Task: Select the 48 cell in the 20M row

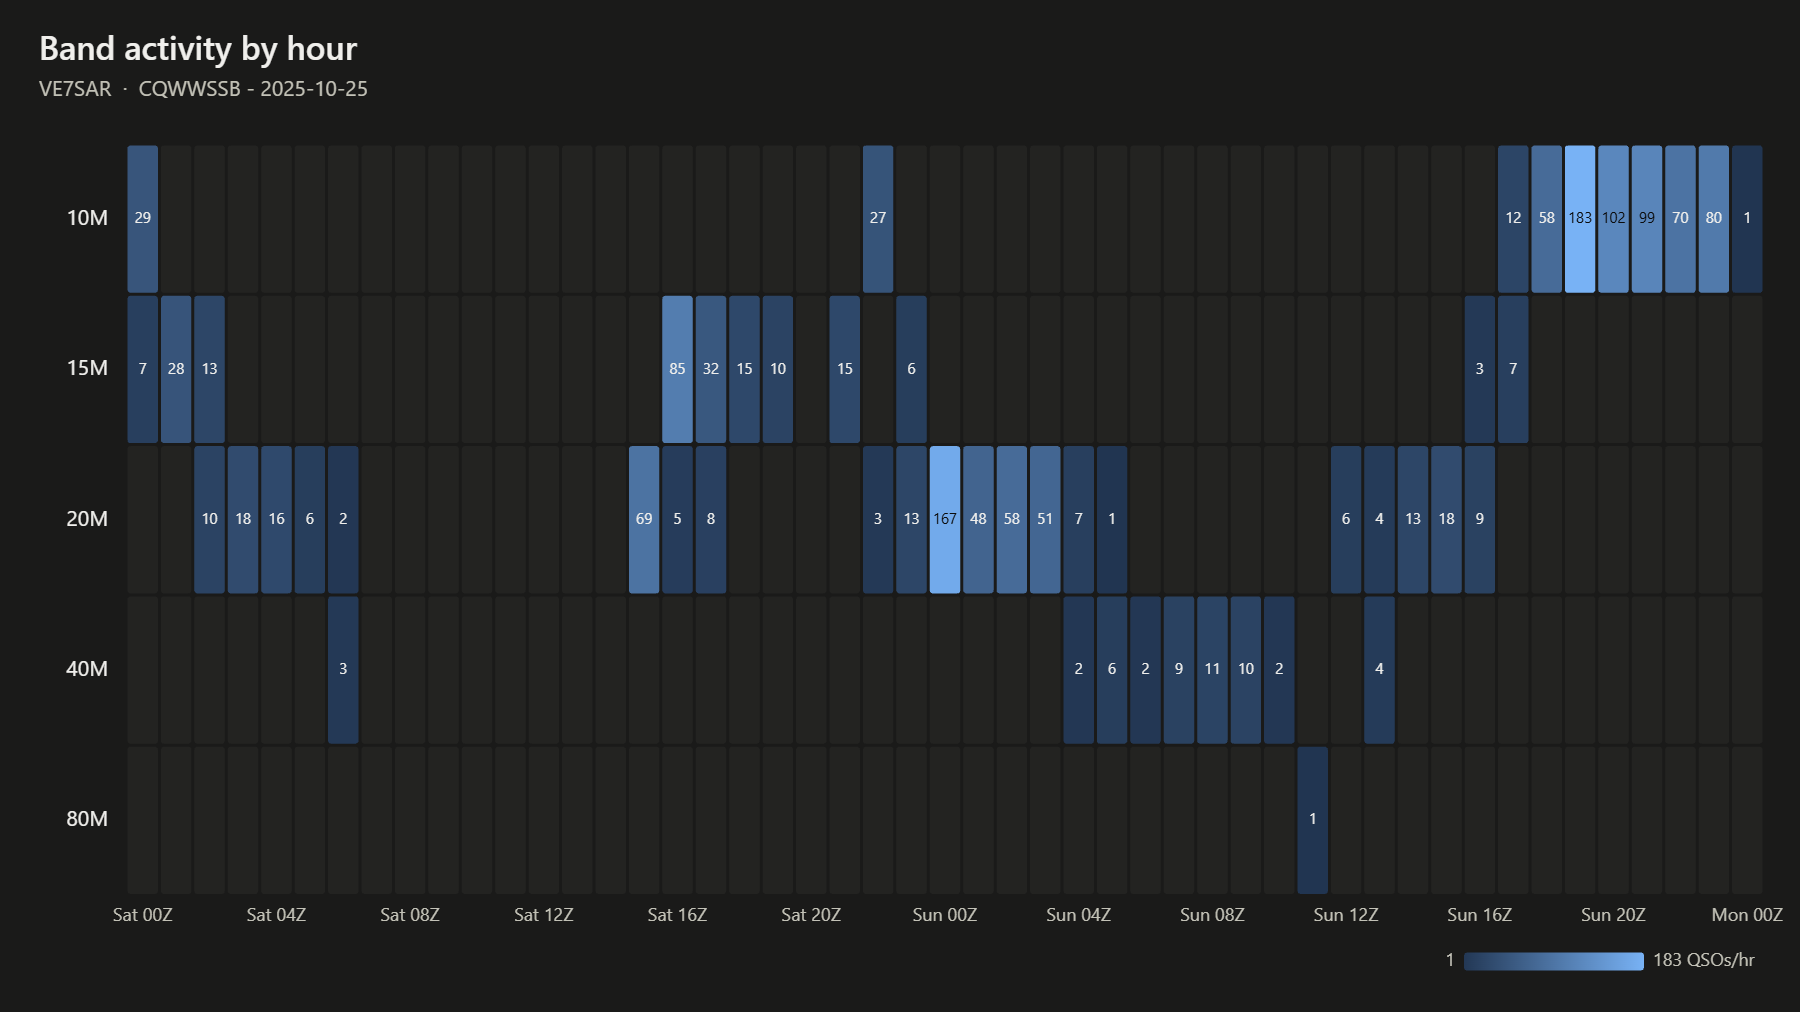Action: click(978, 520)
